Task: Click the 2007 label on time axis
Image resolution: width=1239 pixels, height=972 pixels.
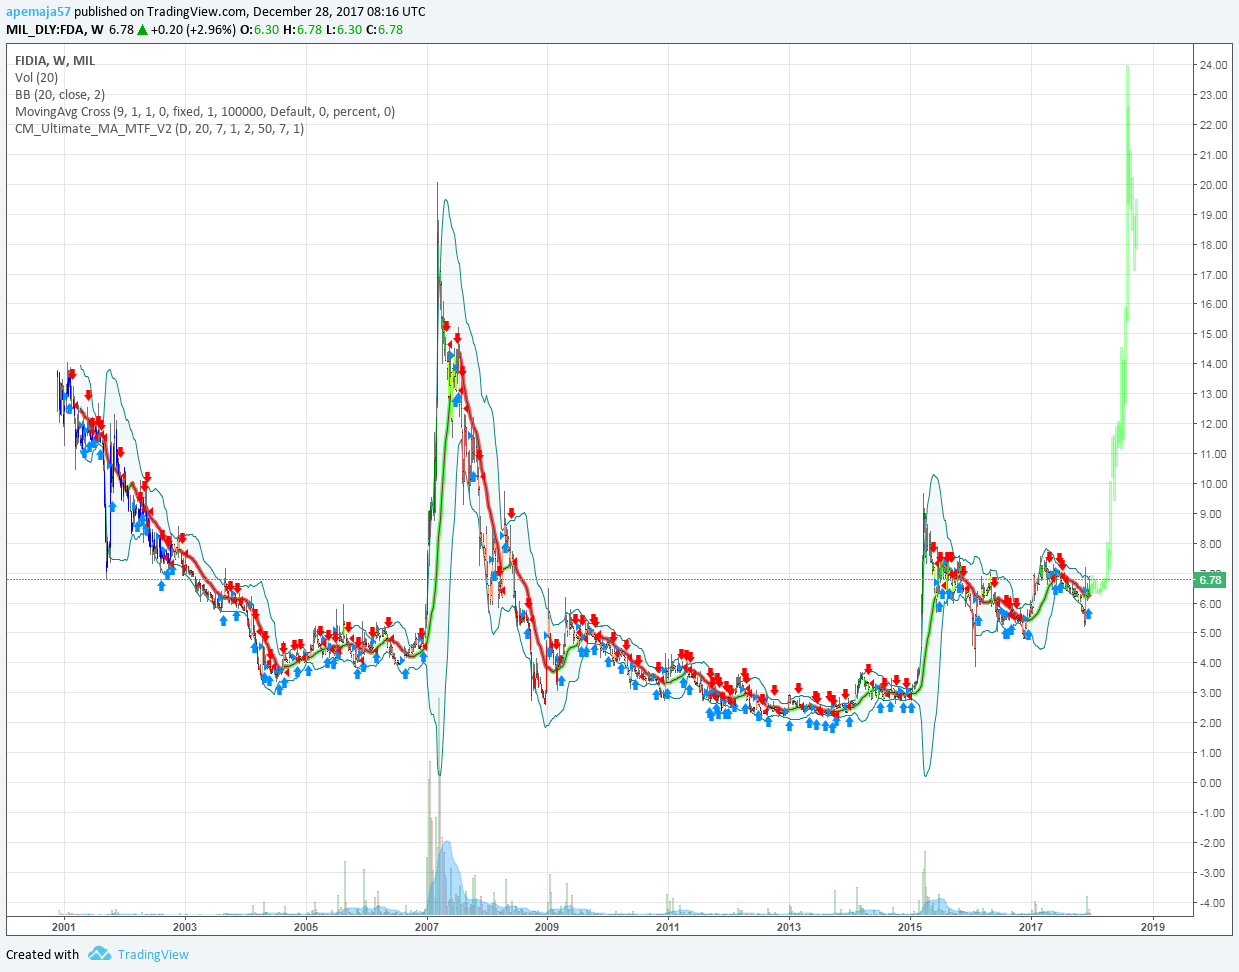Action: tap(427, 927)
